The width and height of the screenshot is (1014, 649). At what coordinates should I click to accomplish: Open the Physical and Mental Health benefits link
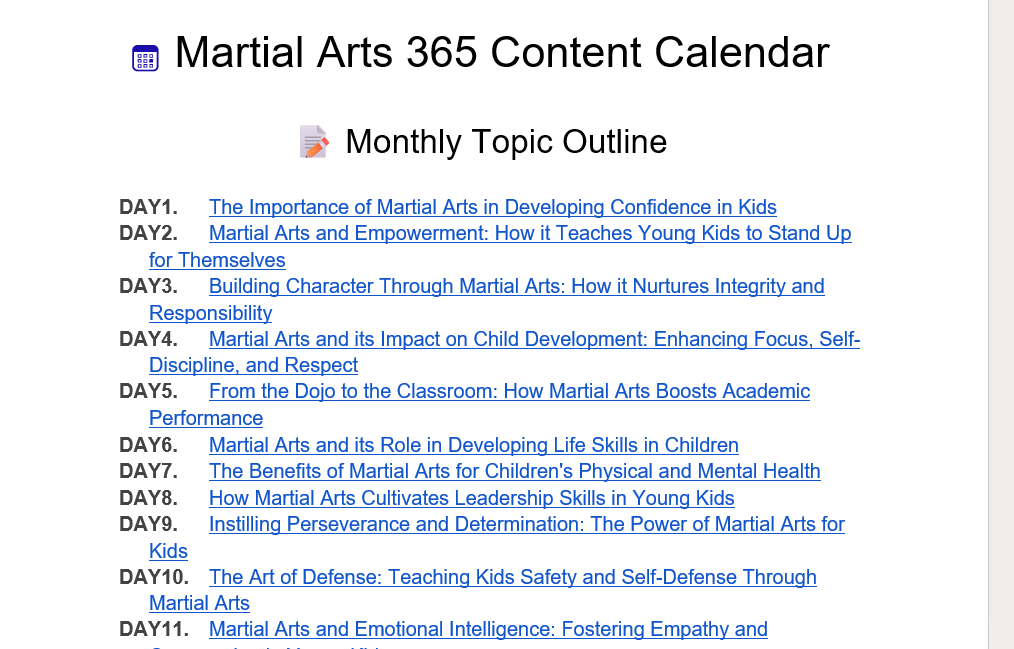point(514,472)
